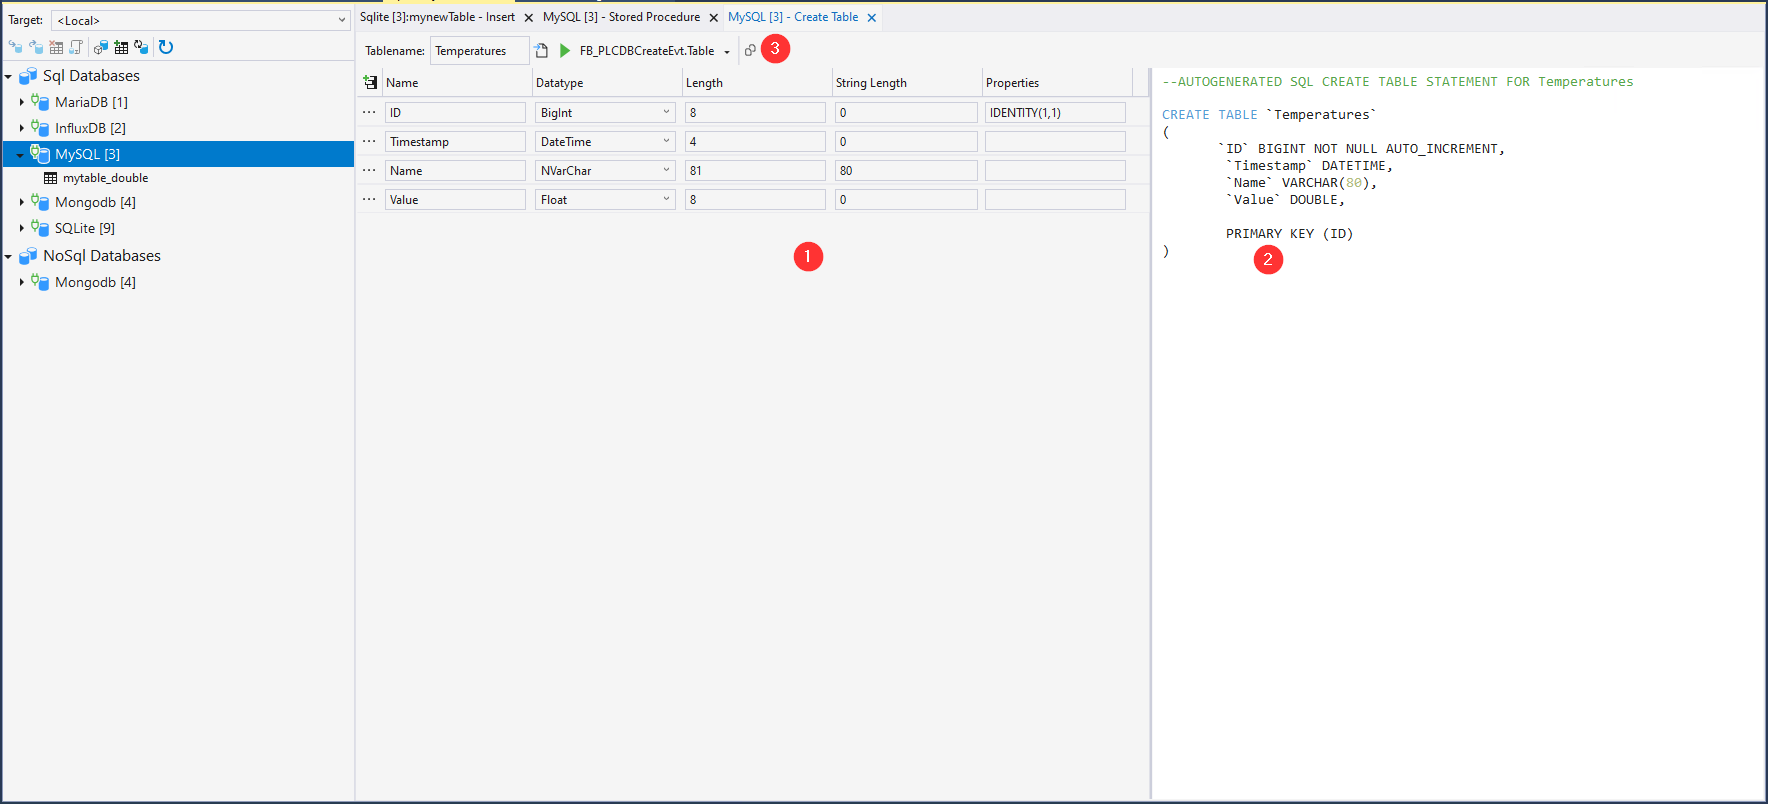
Task: Expand the Mongodb [4] node under NoSql Databases
Action: [x=21, y=282]
